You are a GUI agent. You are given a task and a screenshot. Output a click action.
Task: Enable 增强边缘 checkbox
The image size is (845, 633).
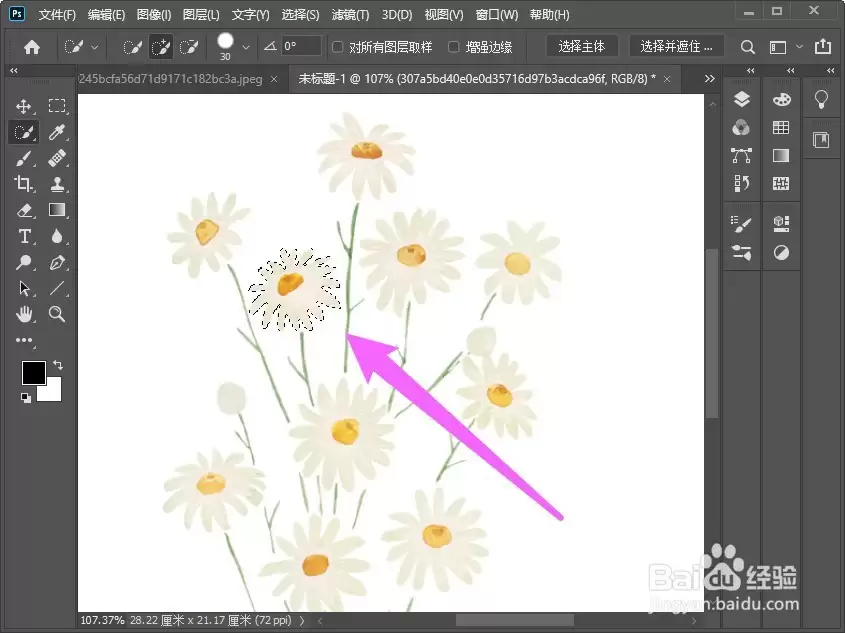pos(454,47)
